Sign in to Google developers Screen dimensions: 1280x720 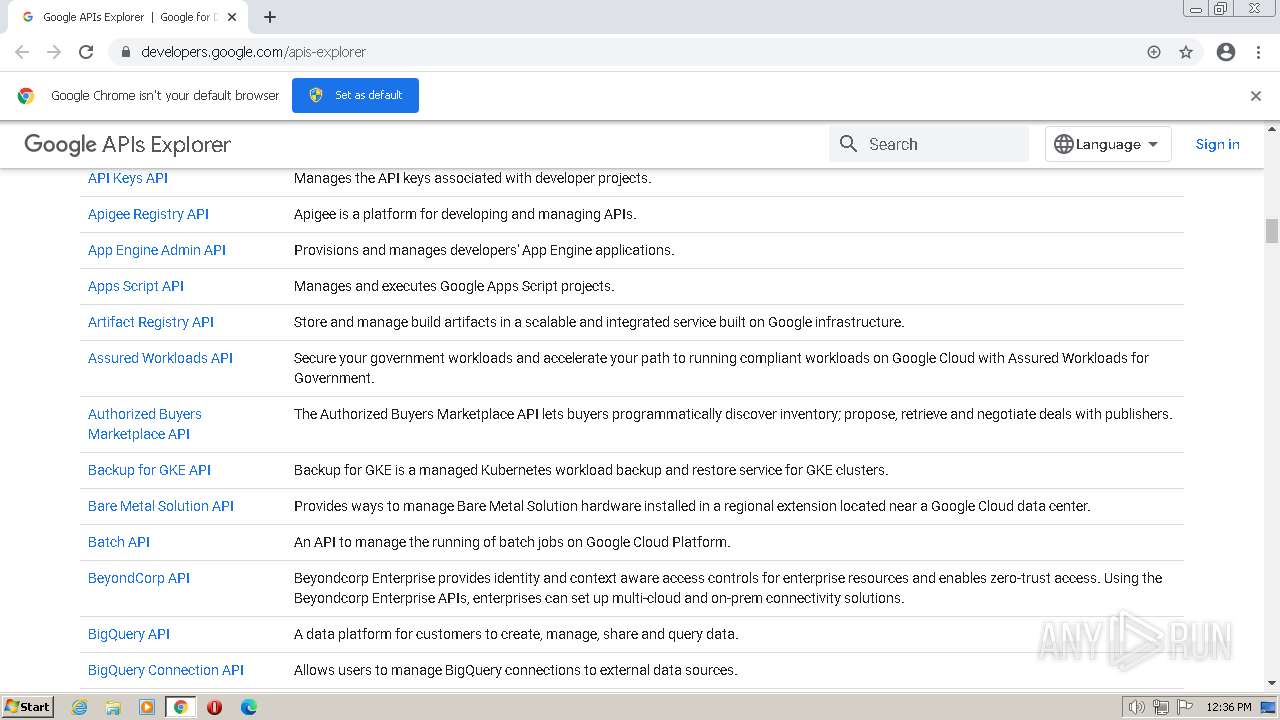(1217, 144)
